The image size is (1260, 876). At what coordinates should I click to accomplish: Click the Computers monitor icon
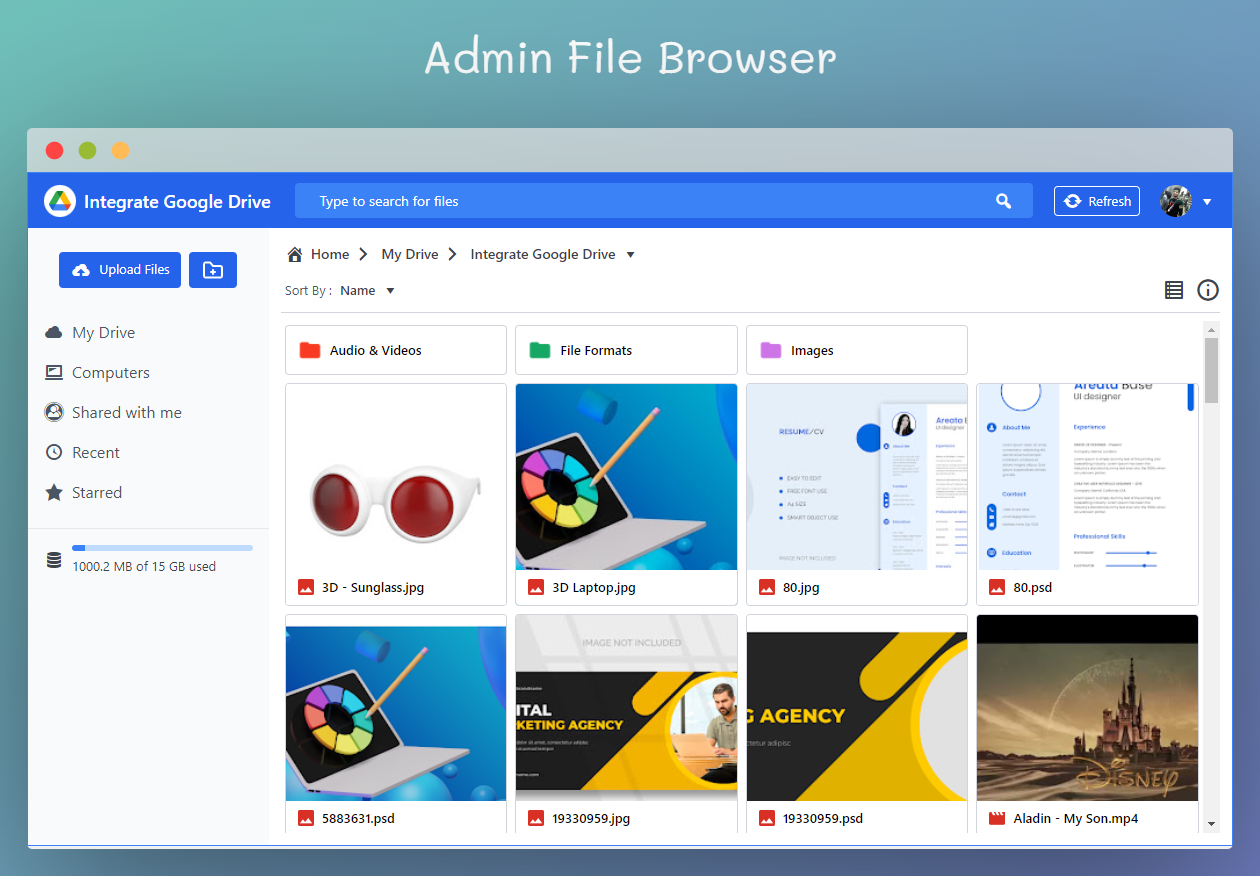pyautogui.click(x=54, y=373)
